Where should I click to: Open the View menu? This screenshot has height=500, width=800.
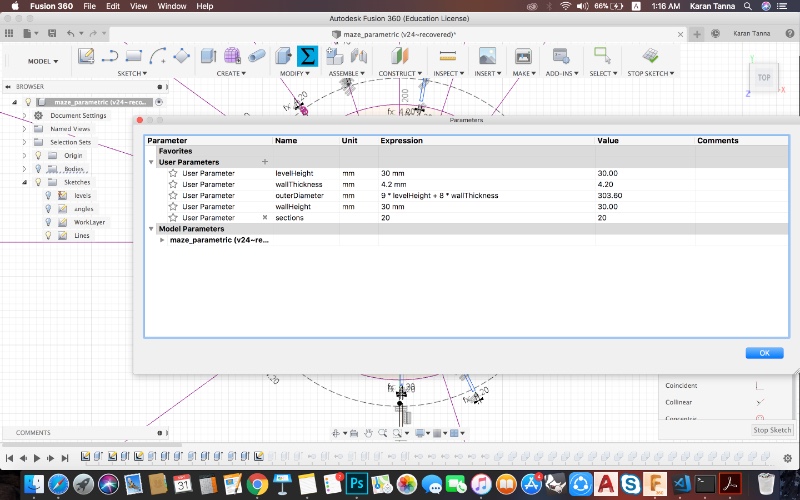coord(139,6)
